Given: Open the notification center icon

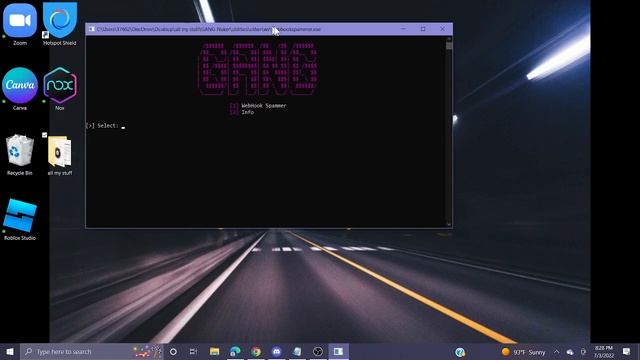Looking at the screenshot, I should click(627, 351).
